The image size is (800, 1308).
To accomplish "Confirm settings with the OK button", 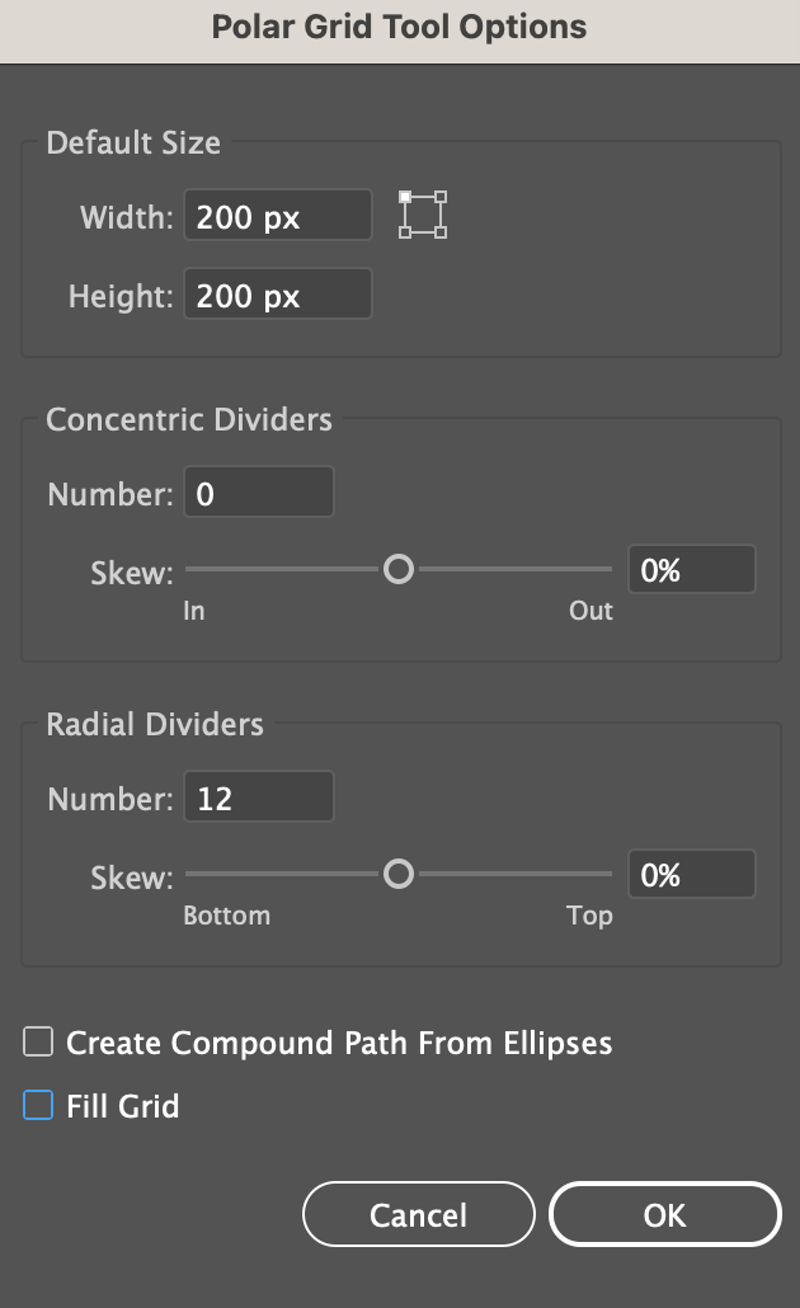I will tap(664, 1214).
